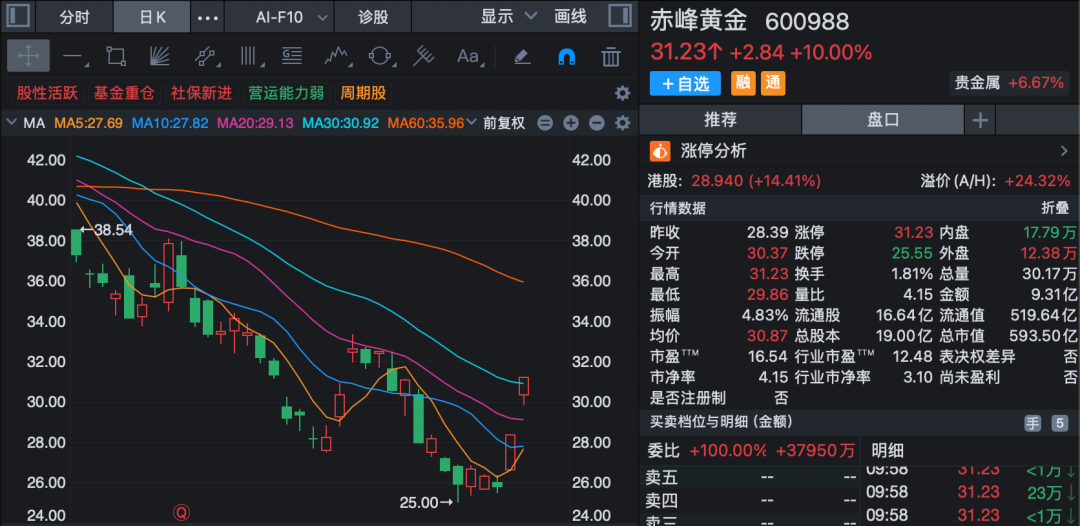Select the straight line drawing tool
The height and width of the screenshot is (526, 1080).
74,56
